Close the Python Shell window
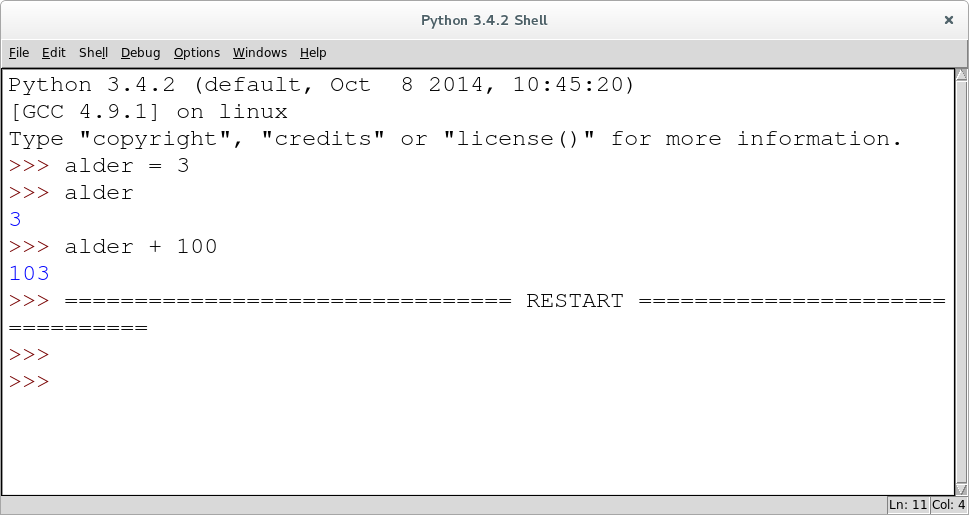This screenshot has height=515, width=969. pos(949,20)
